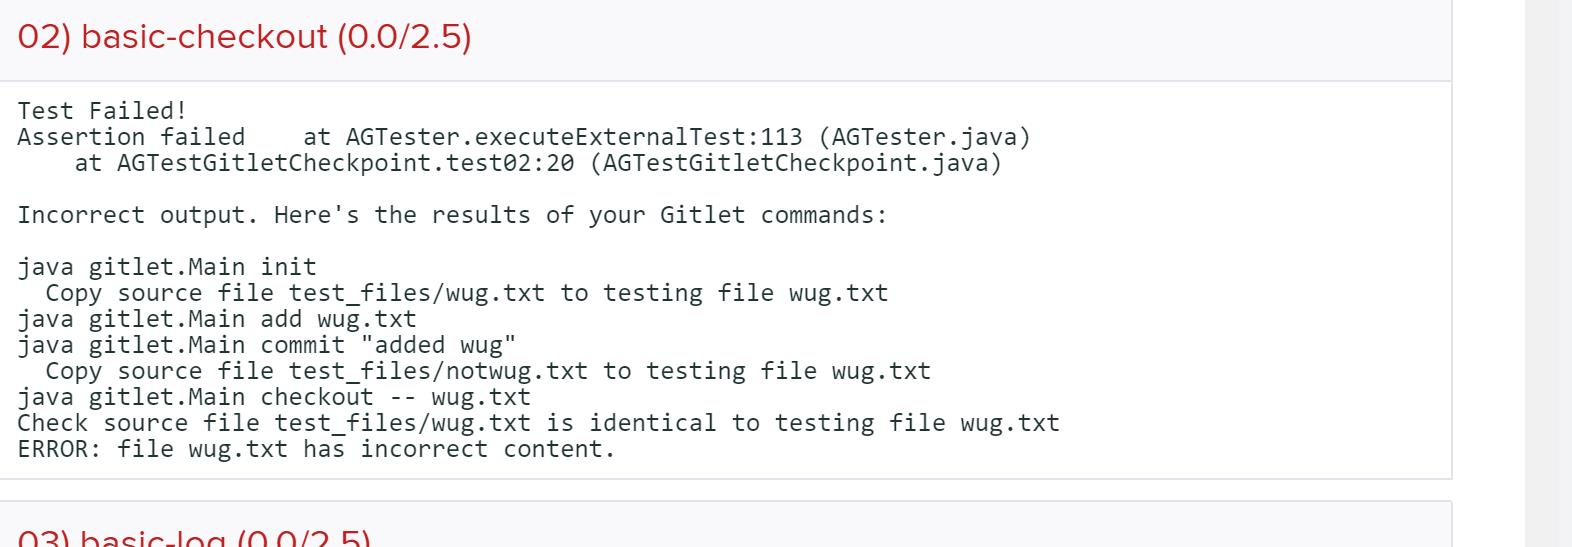Click the 'Incorrect output' message line
The width and height of the screenshot is (1572, 547).
[x=452, y=215]
